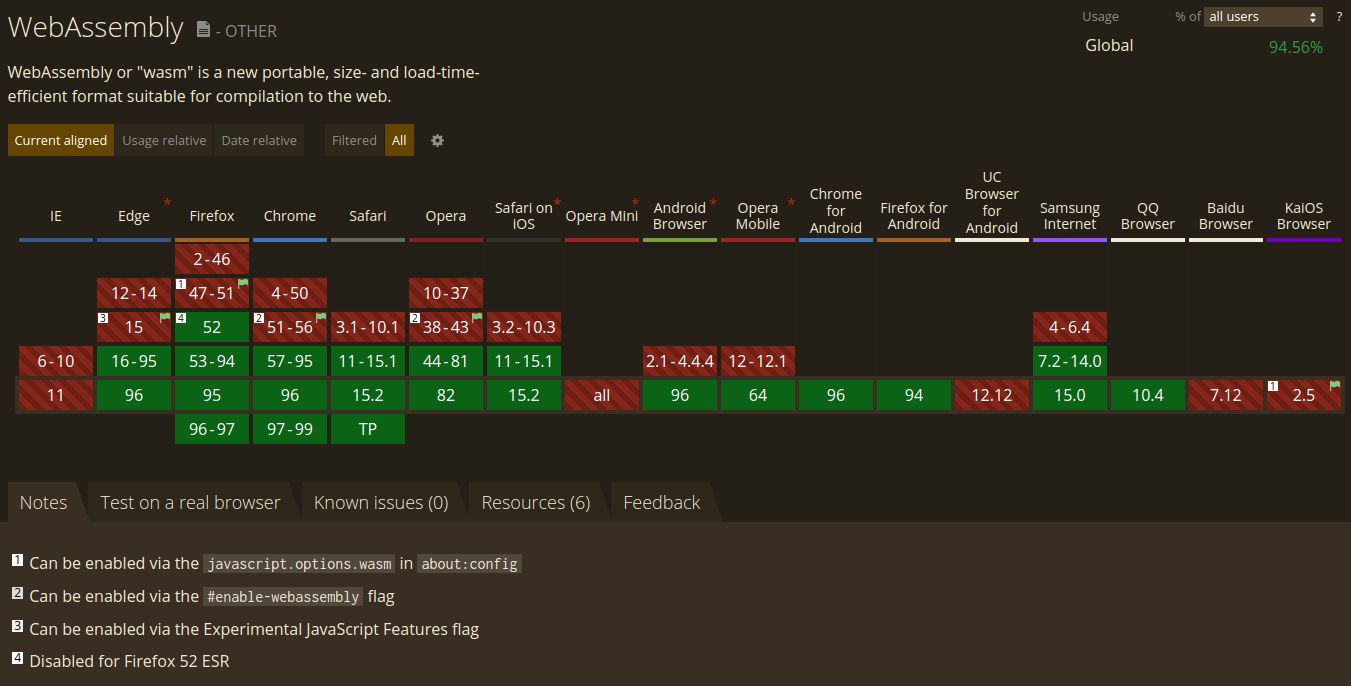Open the all users usage dropdown
The height and width of the screenshot is (686, 1351).
(x=1263, y=17)
